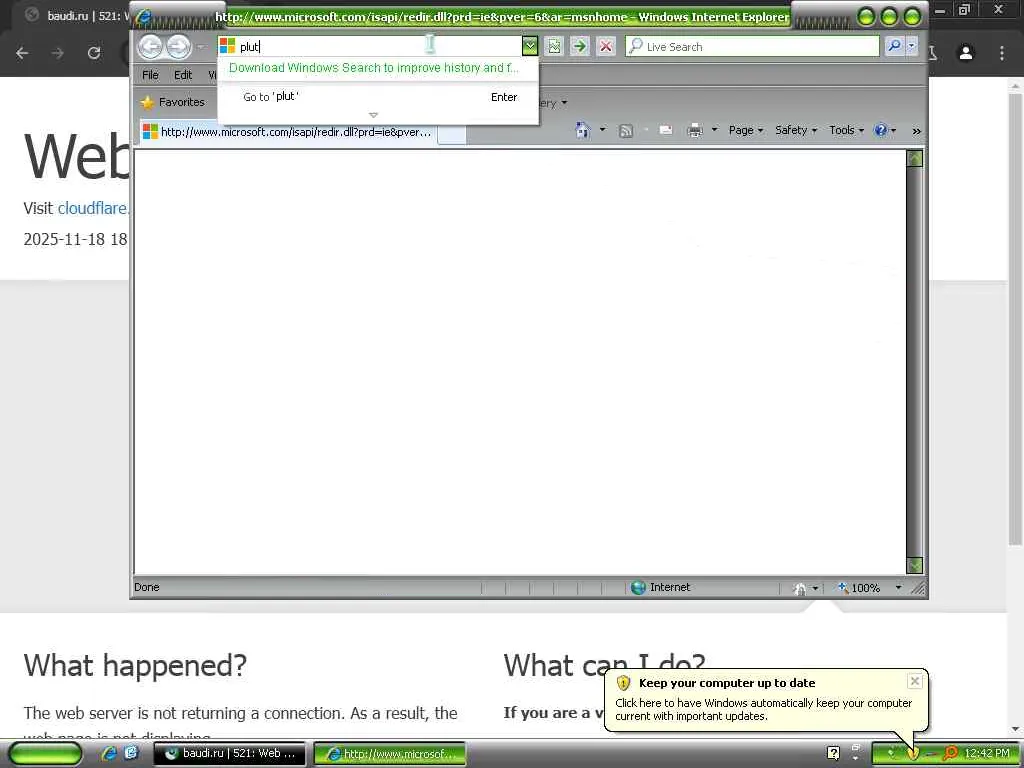Open the Home button dropdown arrow
Viewport: 1024px width, 768px height.
click(602, 130)
